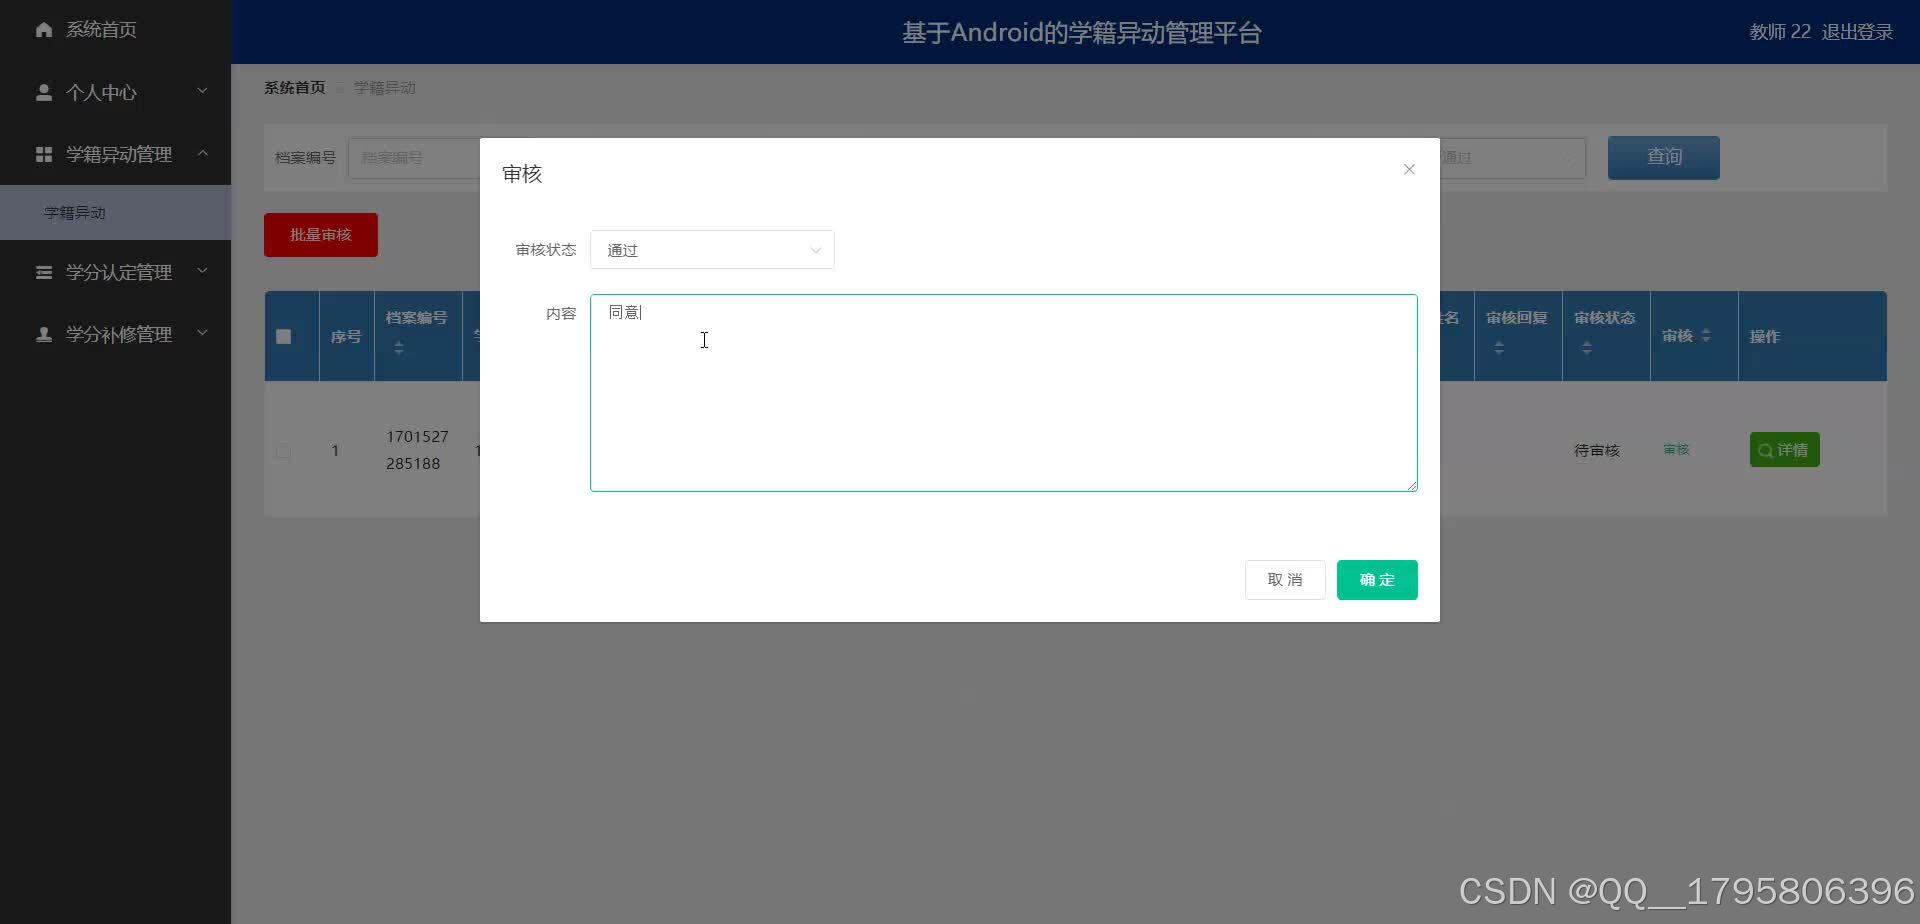Click the green 详情 button
This screenshot has height=924, width=1920.
coord(1785,450)
